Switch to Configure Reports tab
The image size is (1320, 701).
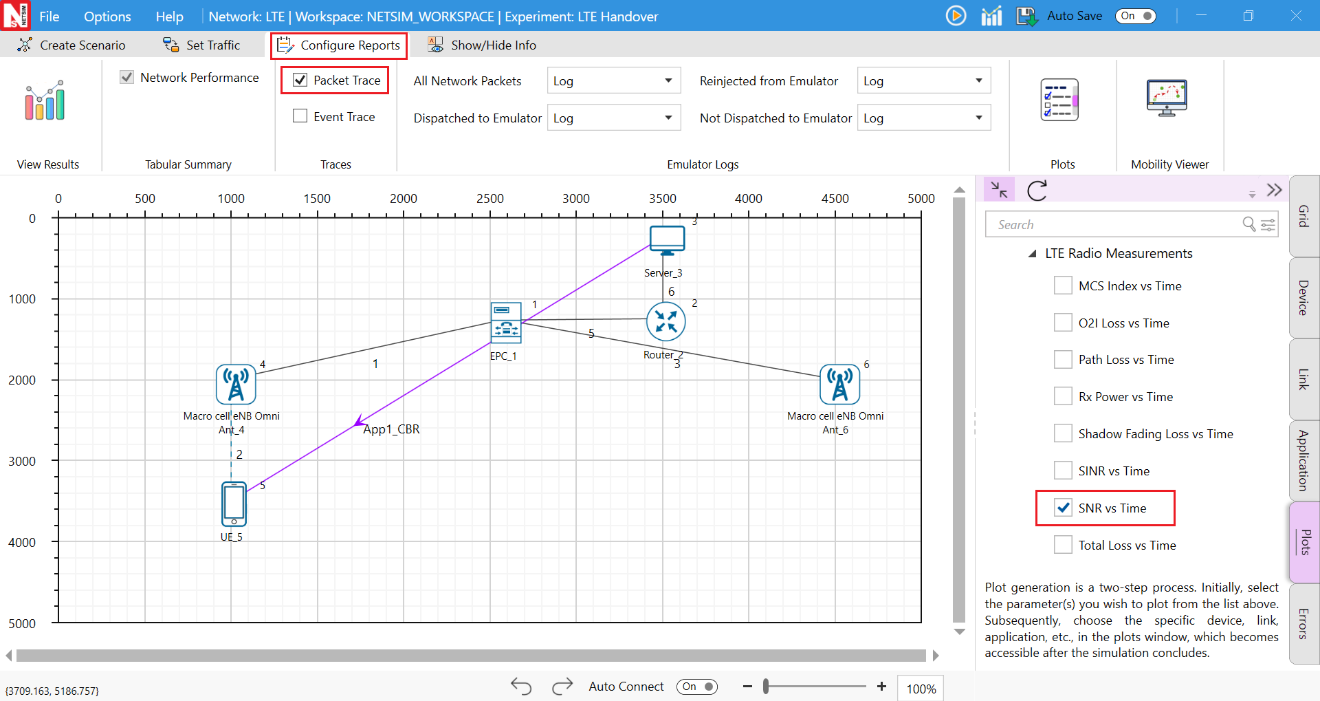click(x=339, y=45)
